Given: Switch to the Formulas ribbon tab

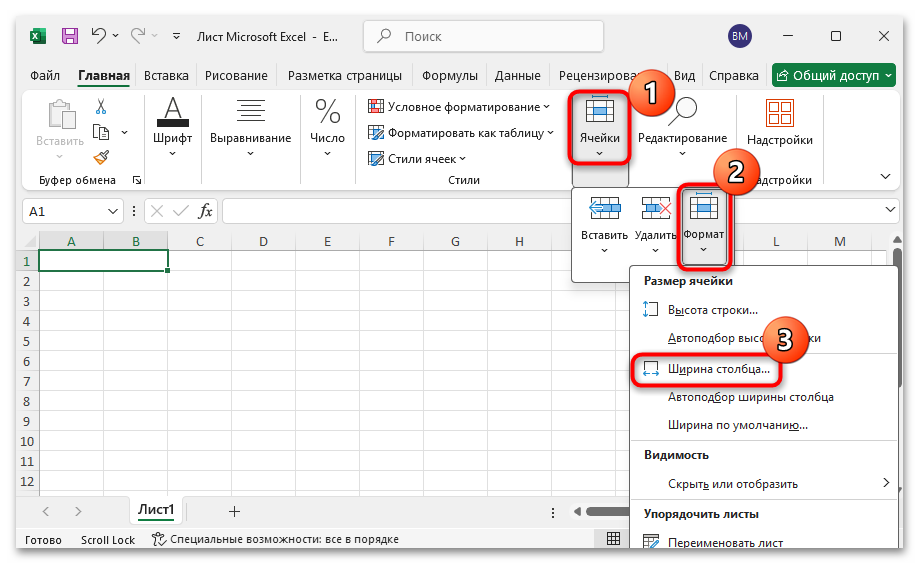Looking at the screenshot, I should pyautogui.click(x=449, y=75).
